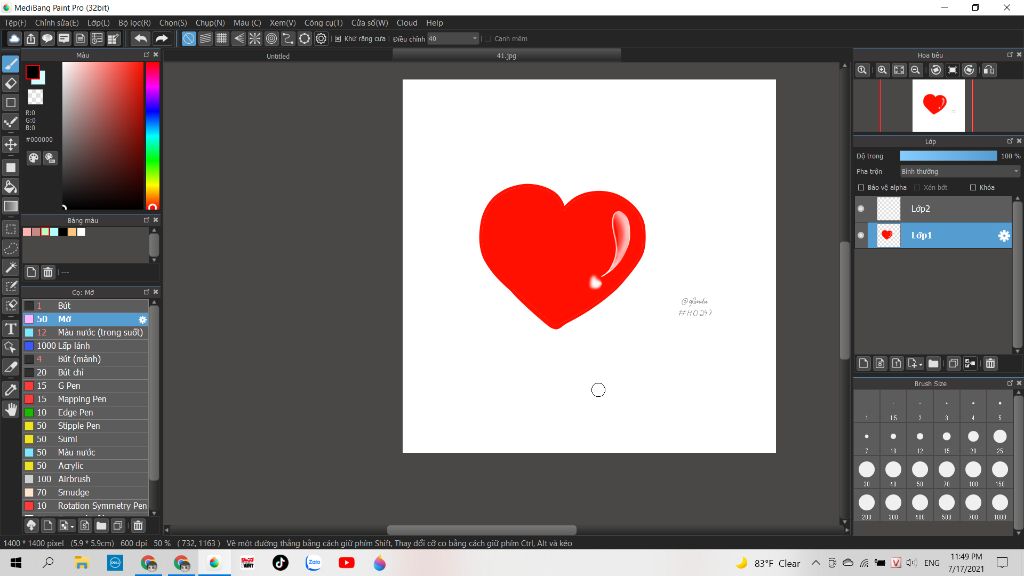Image resolution: width=1024 pixels, height=576 pixels.
Task: Toggle visibility of layer Lớp2
Action: (x=860, y=207)
